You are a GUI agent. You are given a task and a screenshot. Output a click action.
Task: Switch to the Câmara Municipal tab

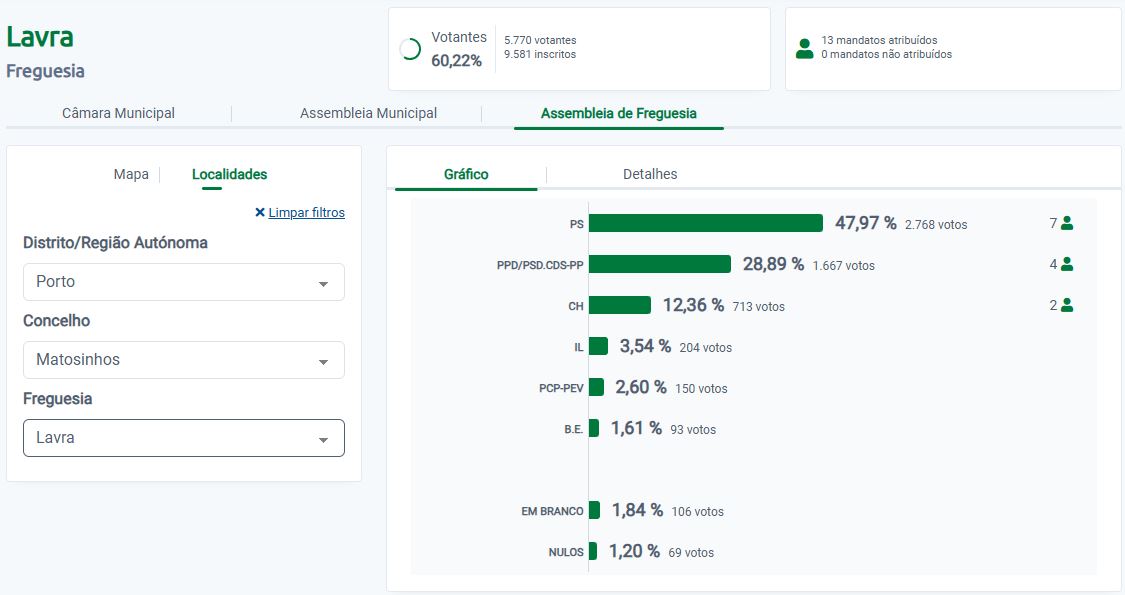click(118, 114)
